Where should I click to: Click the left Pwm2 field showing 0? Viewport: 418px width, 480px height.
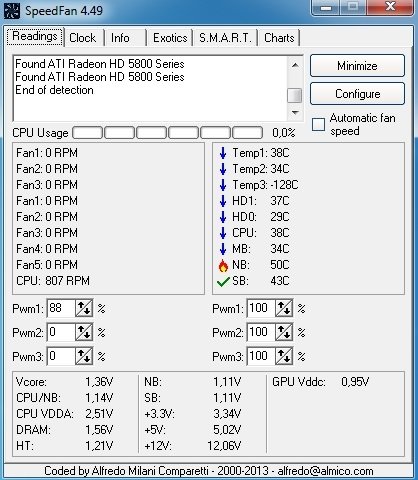pos(61,332)
